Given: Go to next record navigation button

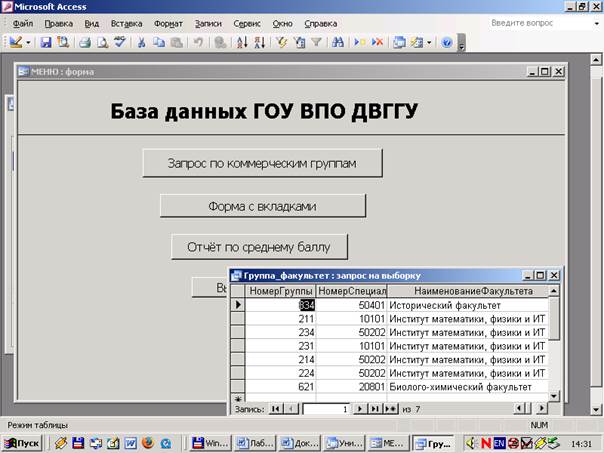Looking at the screenshot, I should [x=359, y=409].
